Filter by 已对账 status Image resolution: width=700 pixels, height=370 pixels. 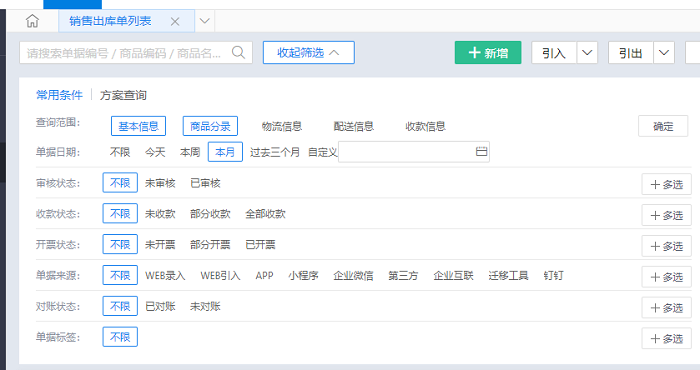coord(160,306)
